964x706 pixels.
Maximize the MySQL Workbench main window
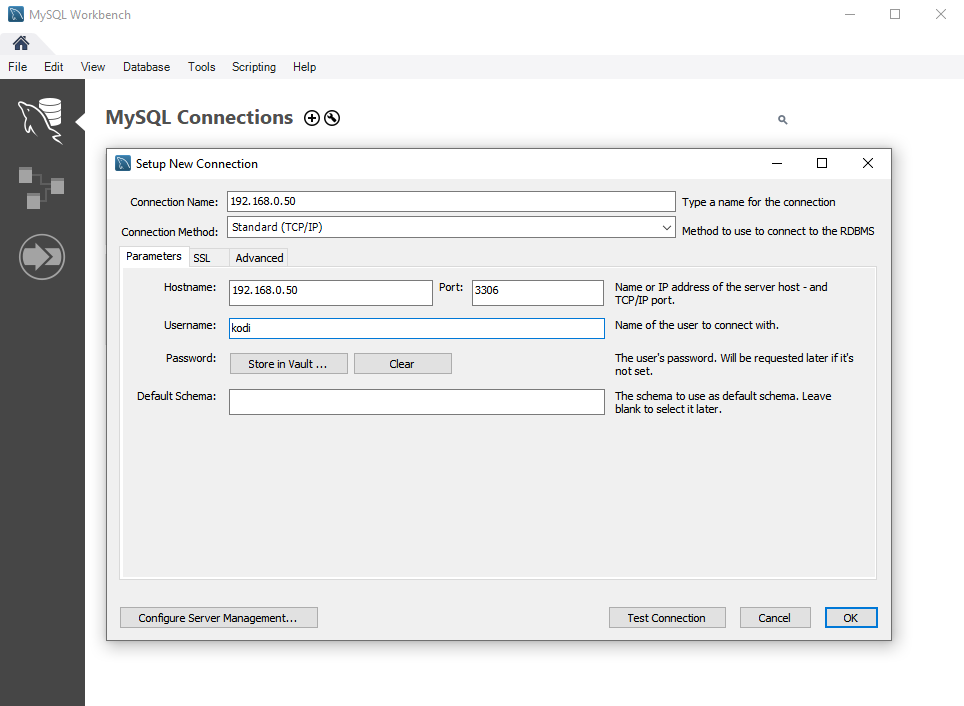point(895,14)
